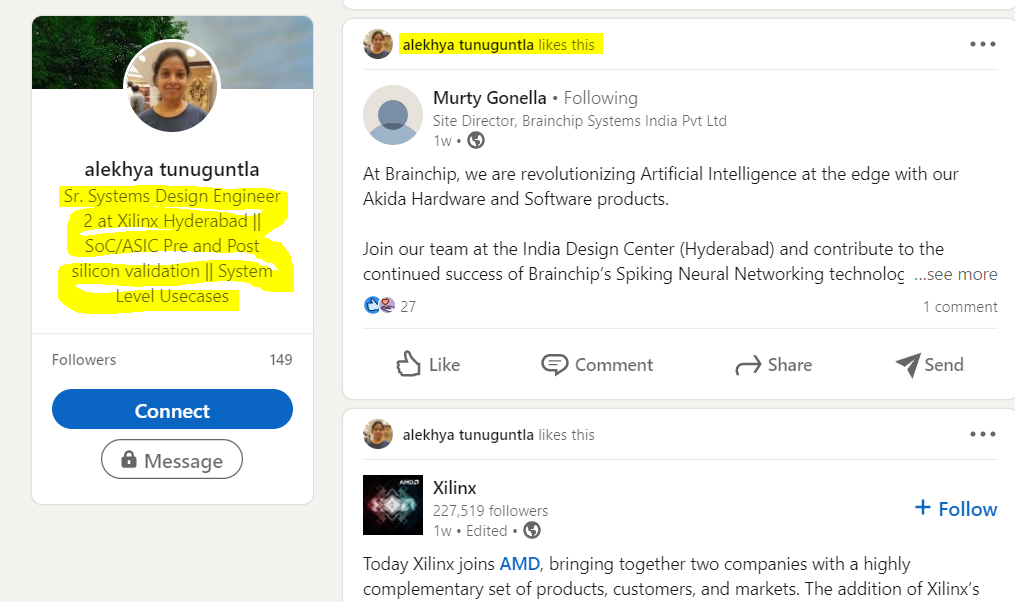1015x602 pixels.
Task: Open alekhya tunuguntla's profile photo
Action: pyautogui.click(x=172, y=85)
